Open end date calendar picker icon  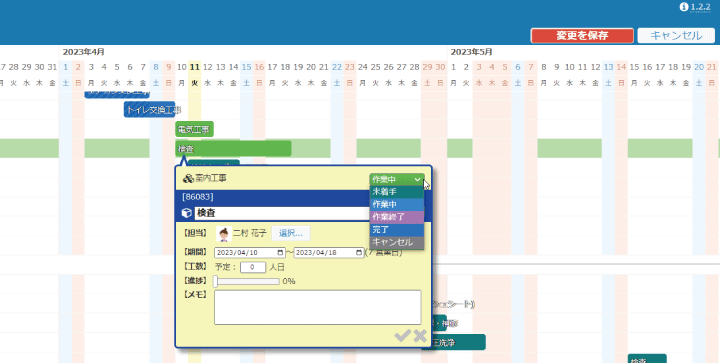coord(359,253)
